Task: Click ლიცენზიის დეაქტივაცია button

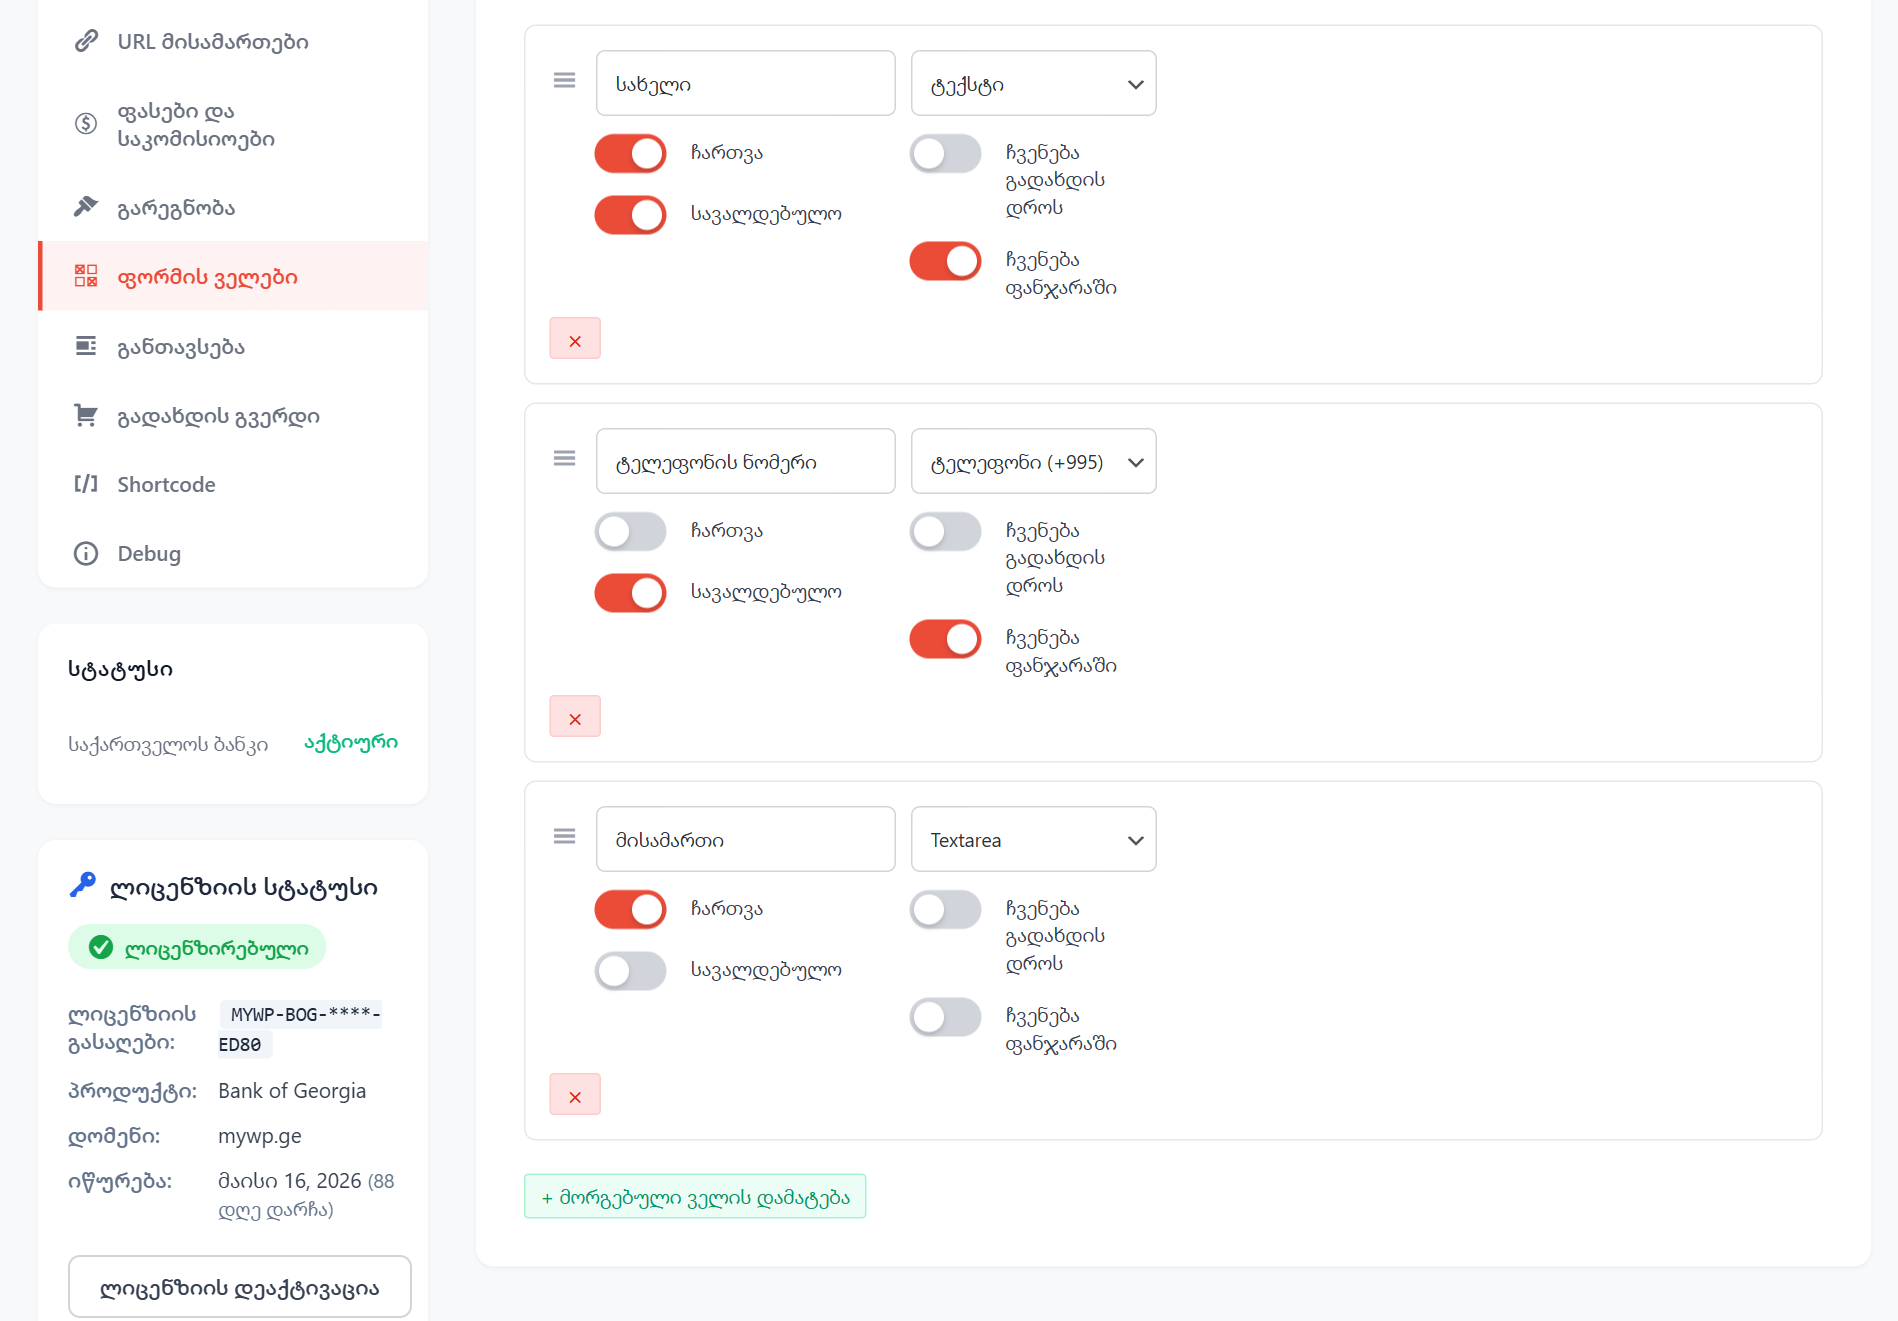Action: click(x=239, y=1288)
